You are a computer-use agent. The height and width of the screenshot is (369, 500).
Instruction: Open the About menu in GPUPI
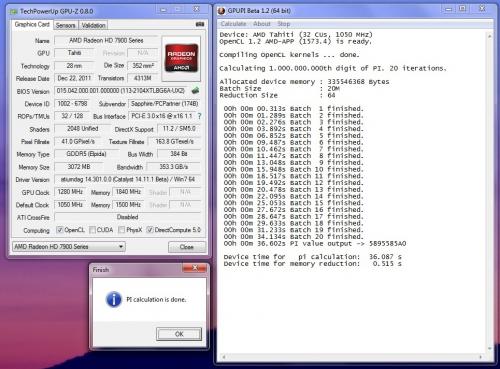click(x=262, y=24)
